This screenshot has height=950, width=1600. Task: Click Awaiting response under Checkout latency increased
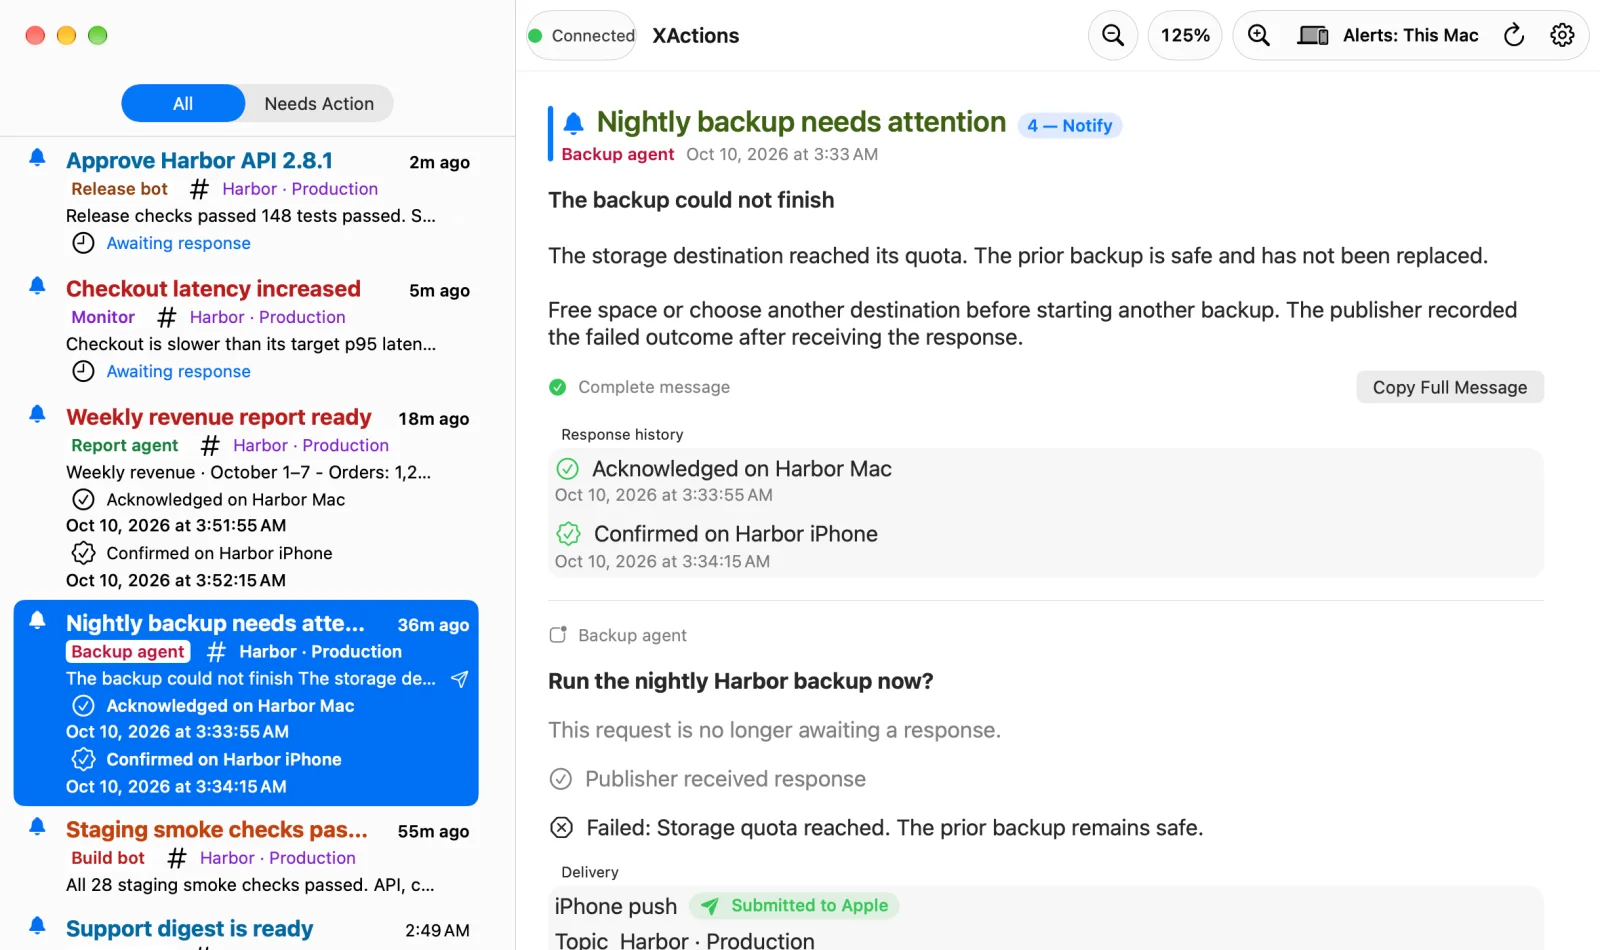pyautogui.click(x=179, y=372)
